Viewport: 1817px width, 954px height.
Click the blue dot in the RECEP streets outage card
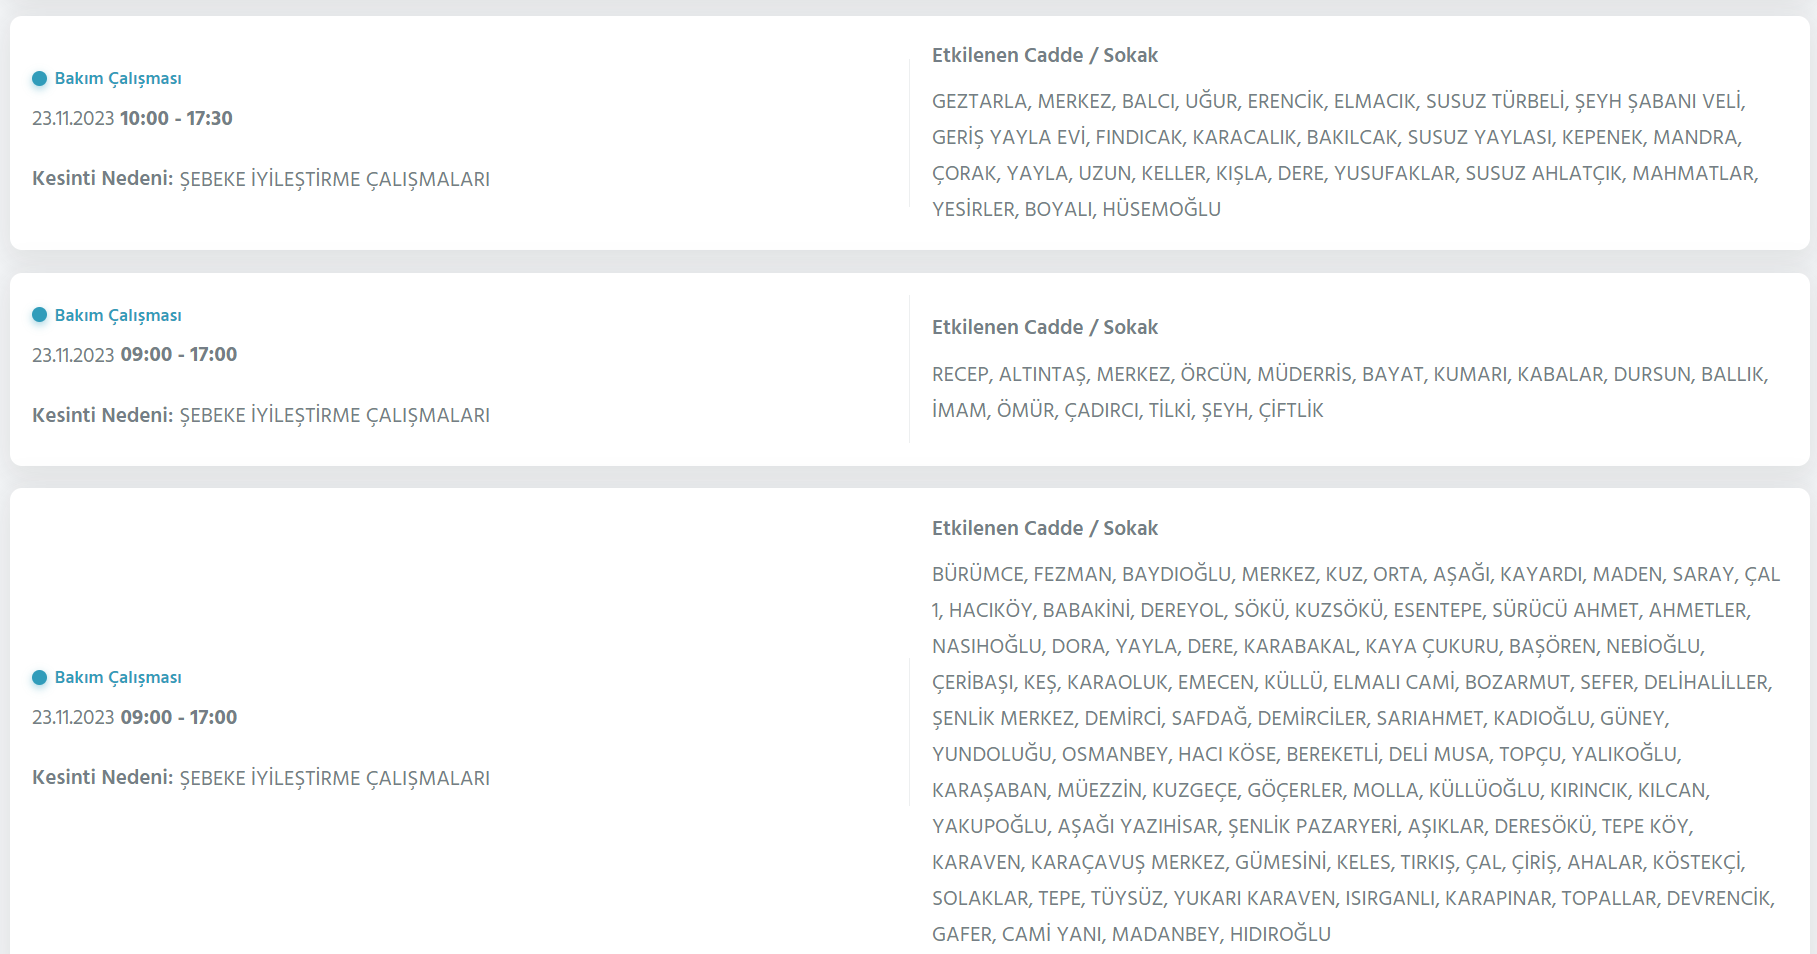coord(39,315)
